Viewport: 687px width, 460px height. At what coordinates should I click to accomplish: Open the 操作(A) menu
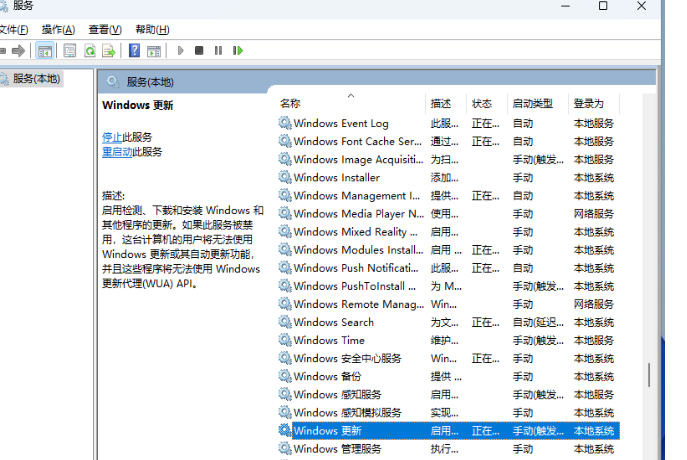(x=58, y=29)
